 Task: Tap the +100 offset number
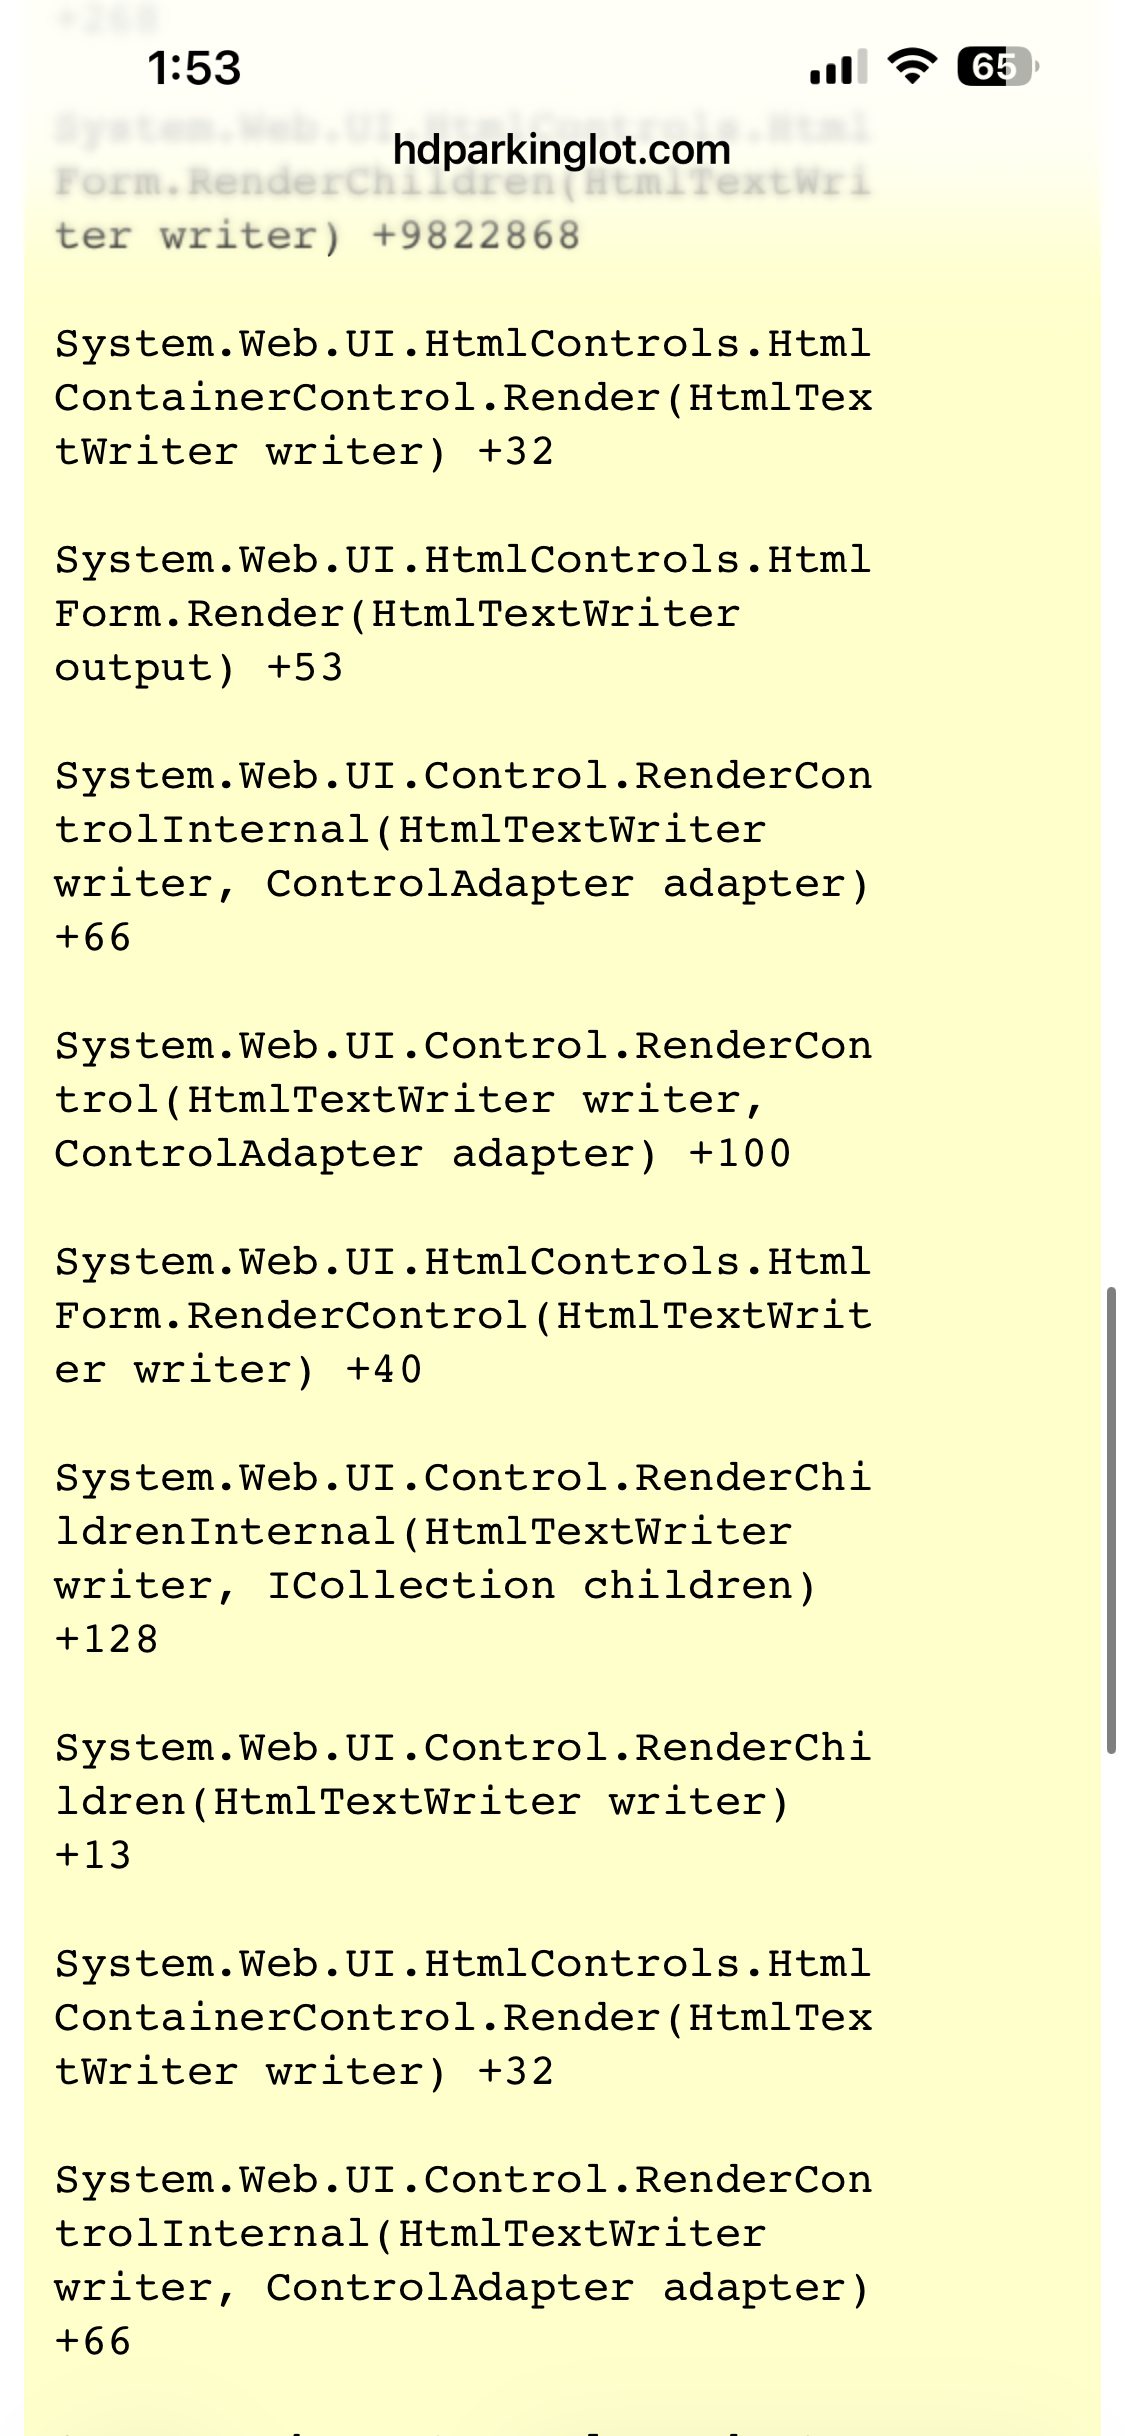pos(740,1153)
